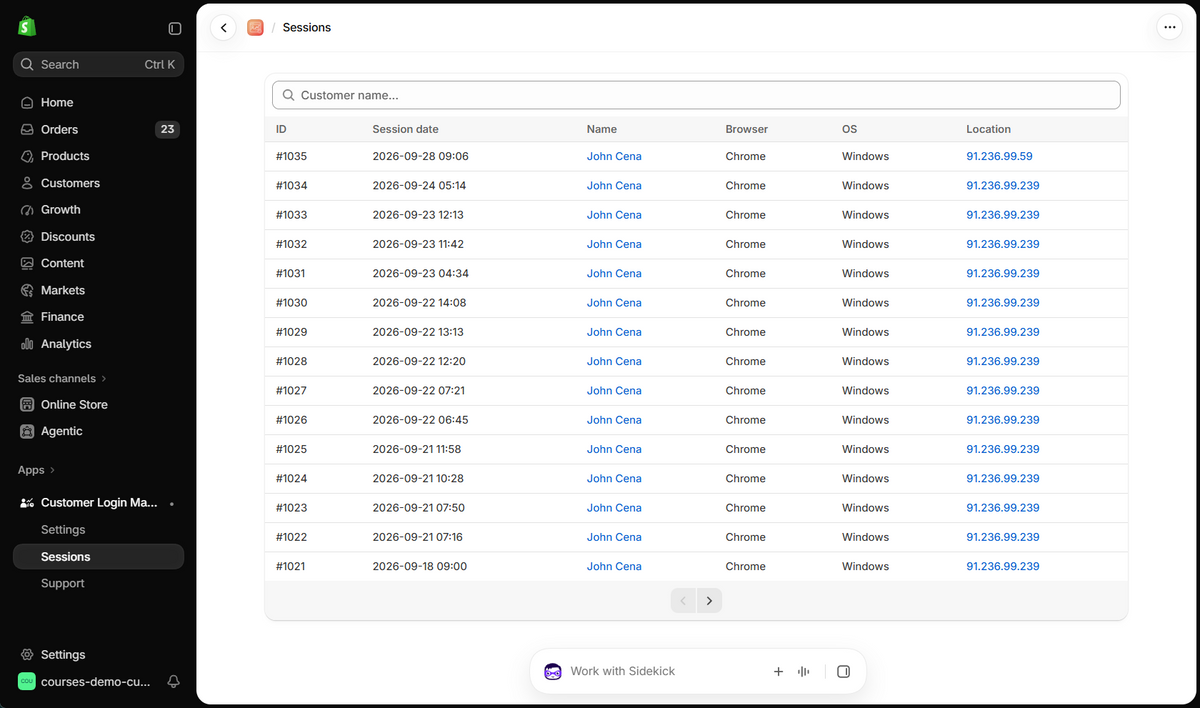This screenshot has width=1200, height=708.
Task: Click the Home house icon
Action: click(x=27, y=102)
